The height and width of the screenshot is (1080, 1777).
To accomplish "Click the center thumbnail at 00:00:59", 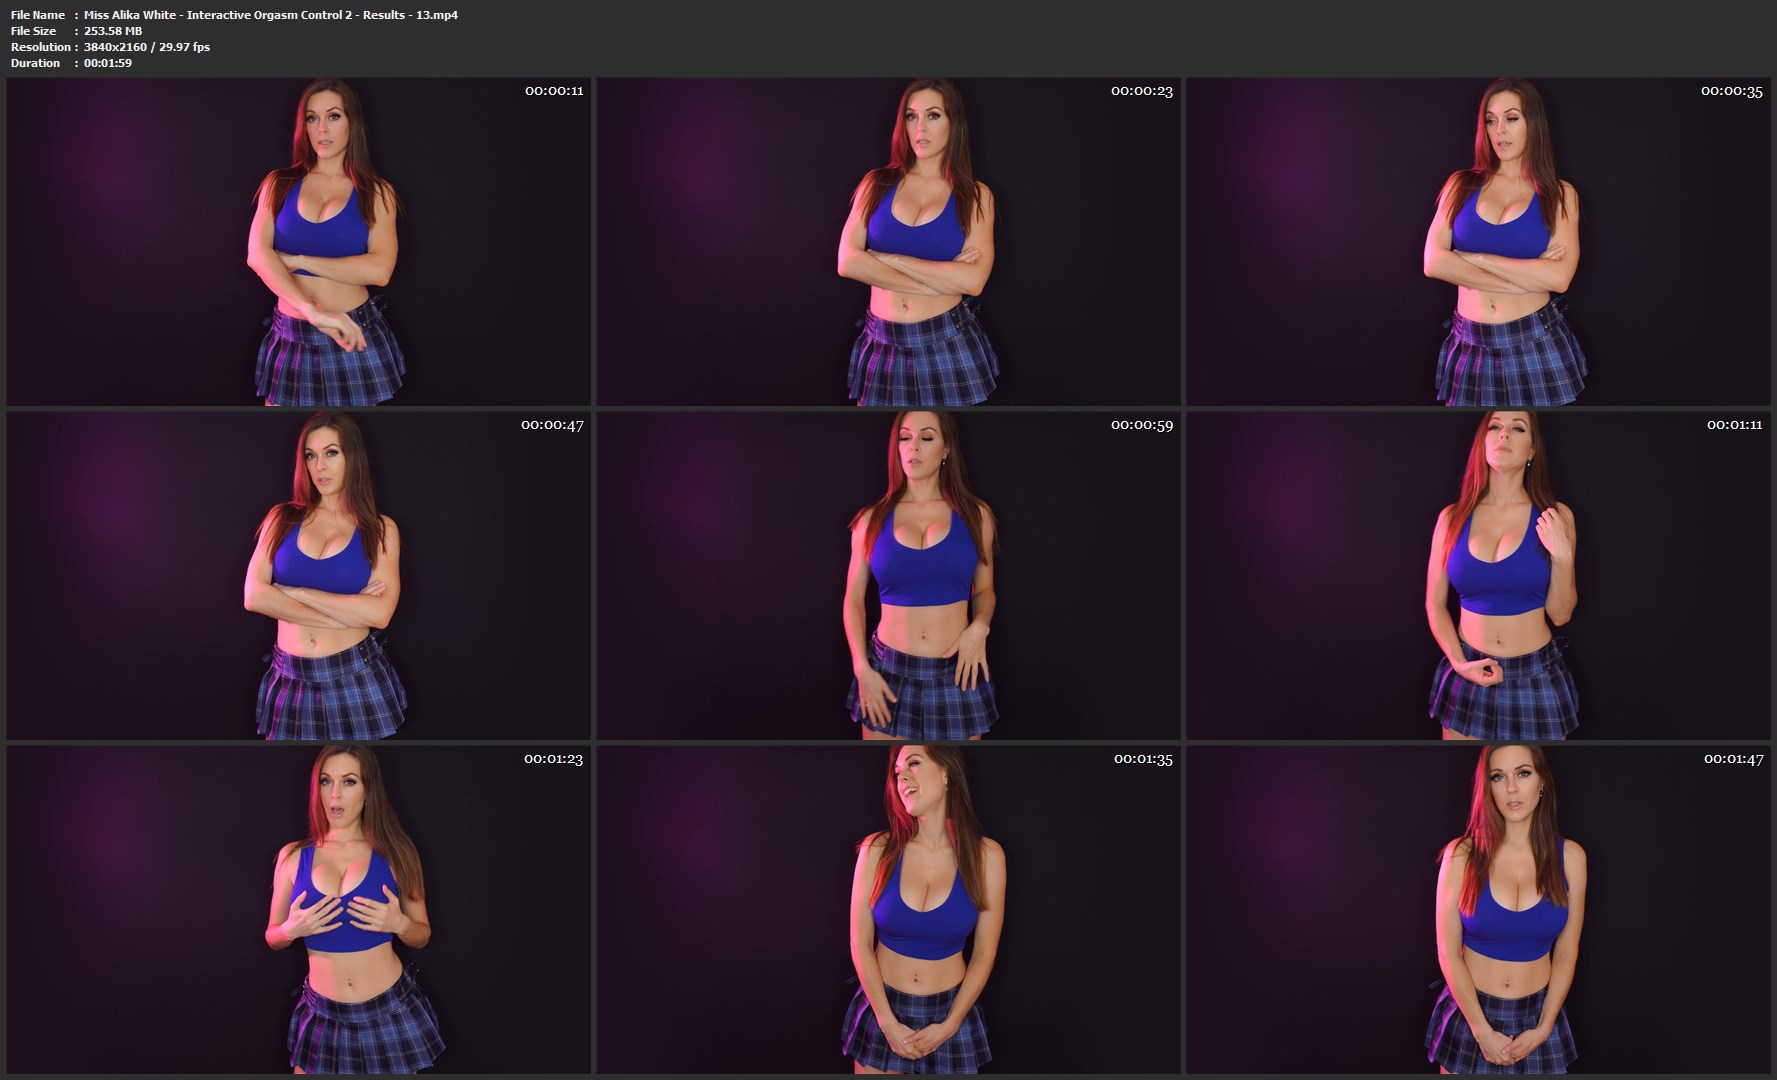I will tap(888, 576).
